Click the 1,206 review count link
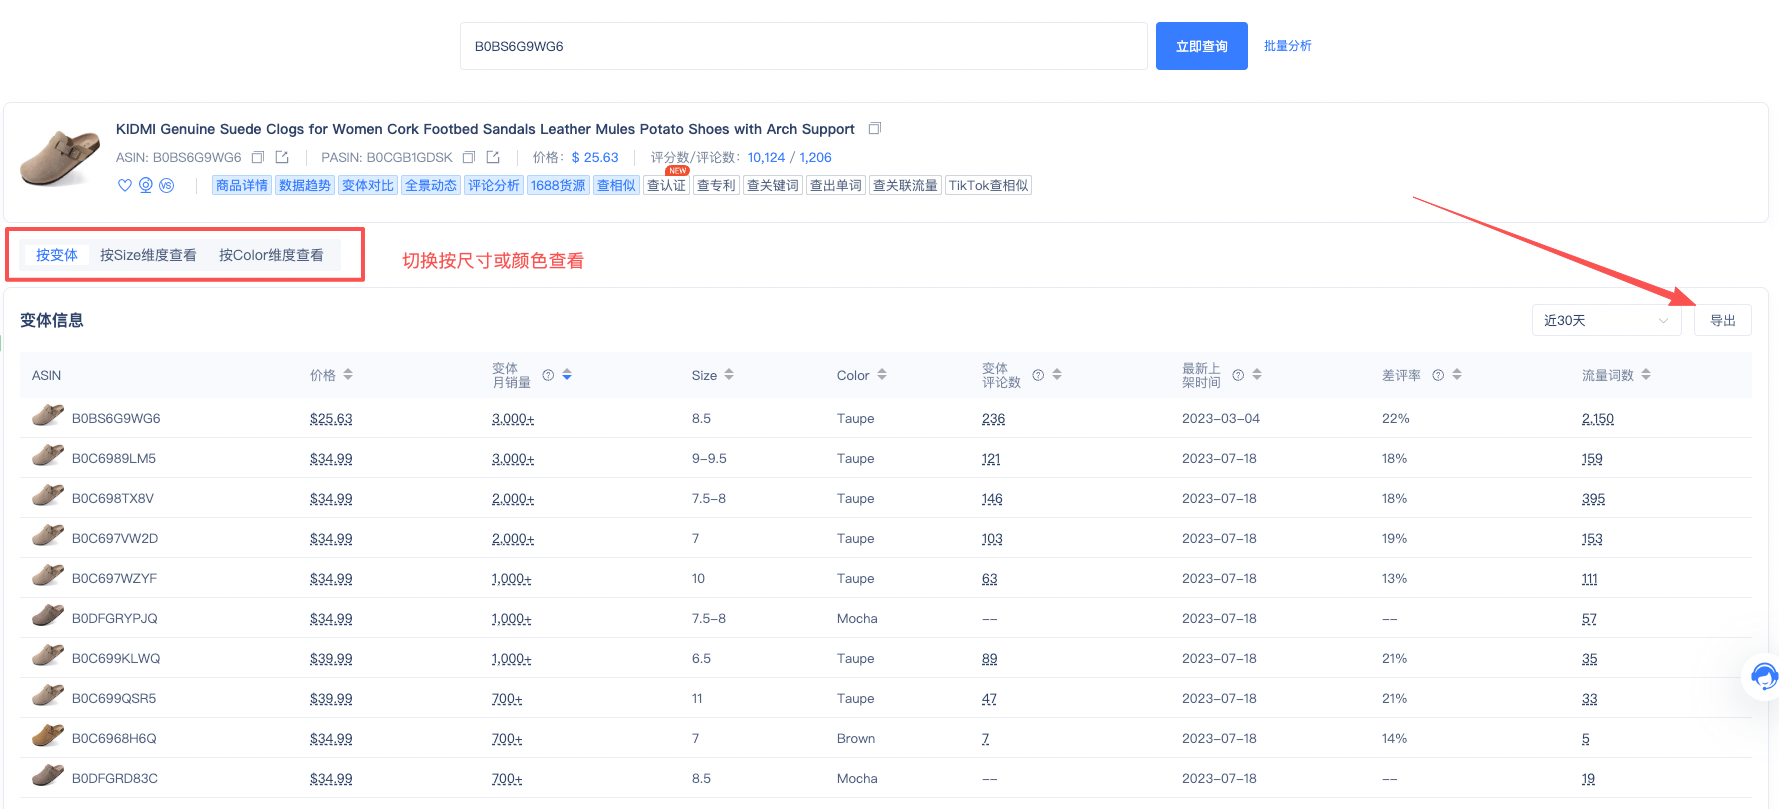This screenshot has width=1779, height=809. point(815,157)
